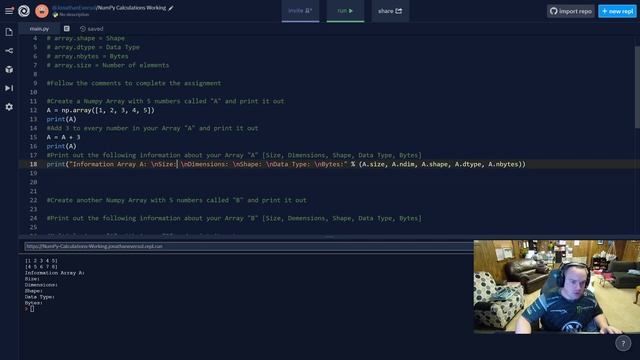
Task: Click the webcam video overlay
Action: point(557,287)
